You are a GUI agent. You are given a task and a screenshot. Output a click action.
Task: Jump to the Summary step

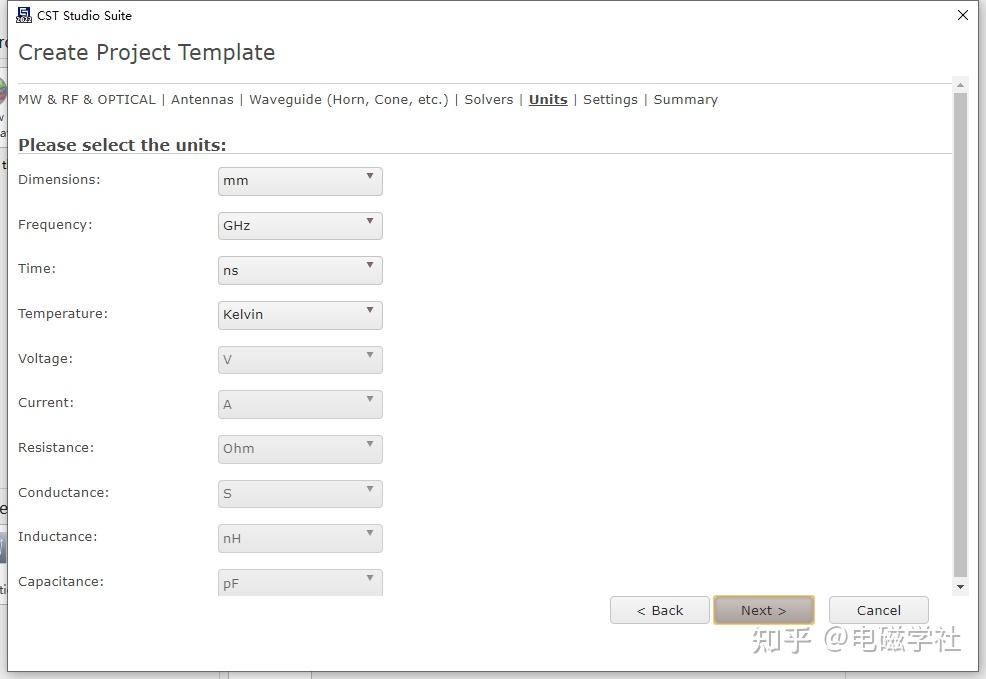tap(685, 99)
